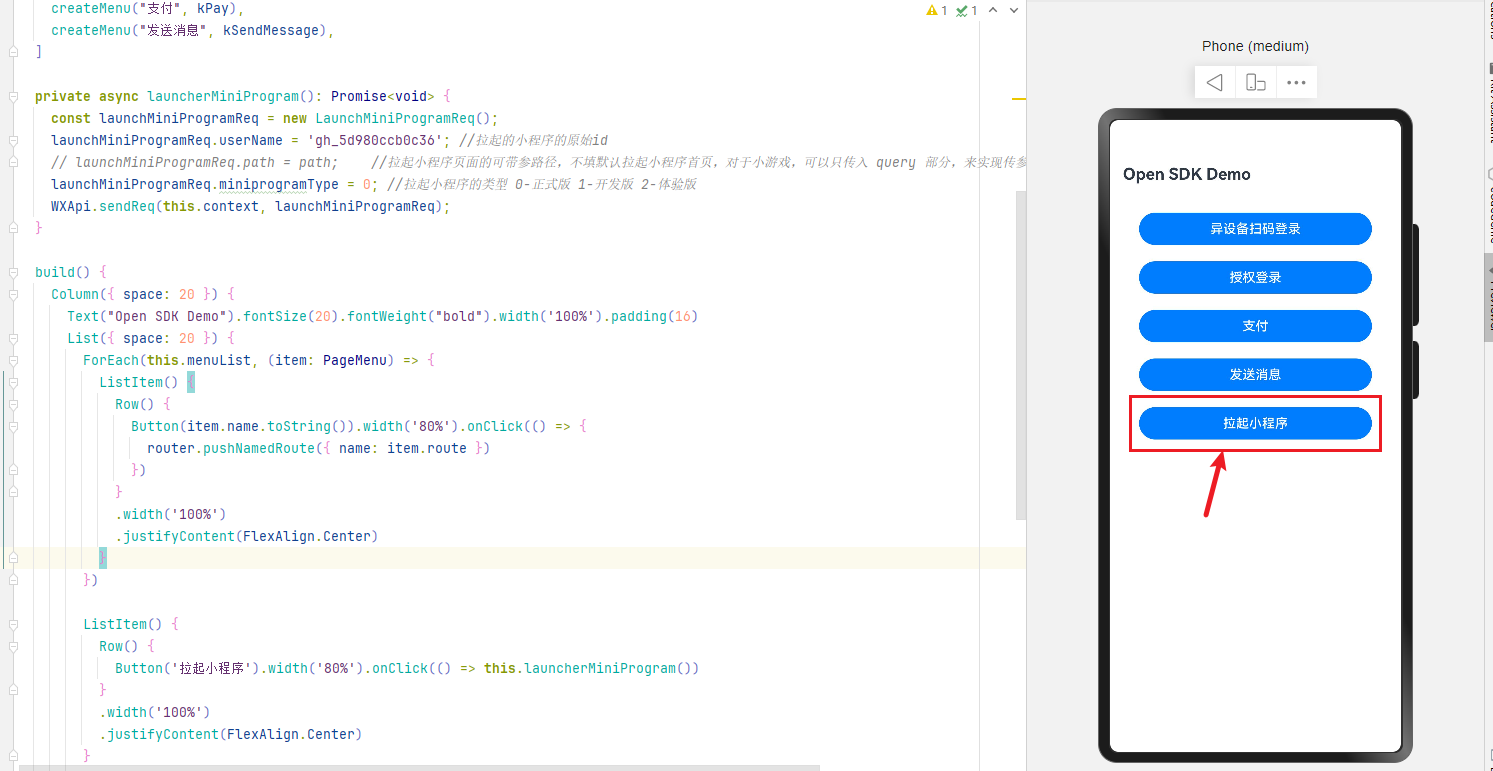
Task: Go to previous highlighted error arrow
Action: tap(993, 10)
